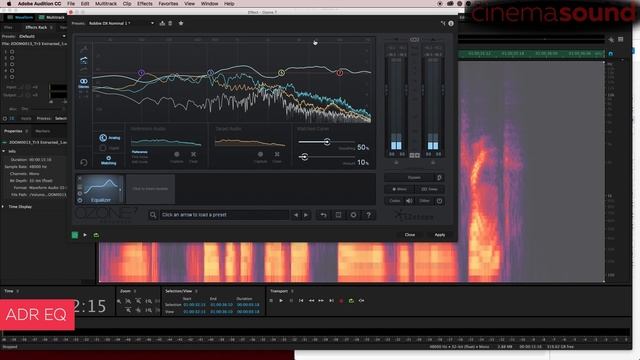Click bypass power icon beside Dither
Image resolution: width=640 pixels, height=360 pixels.
[x=439, y=201]
